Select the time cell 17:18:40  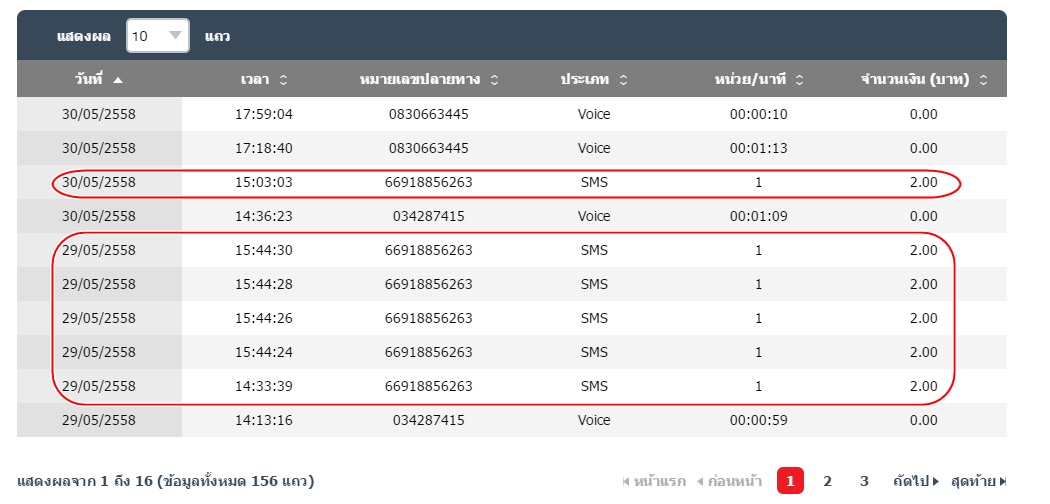[x=264, y=148]
